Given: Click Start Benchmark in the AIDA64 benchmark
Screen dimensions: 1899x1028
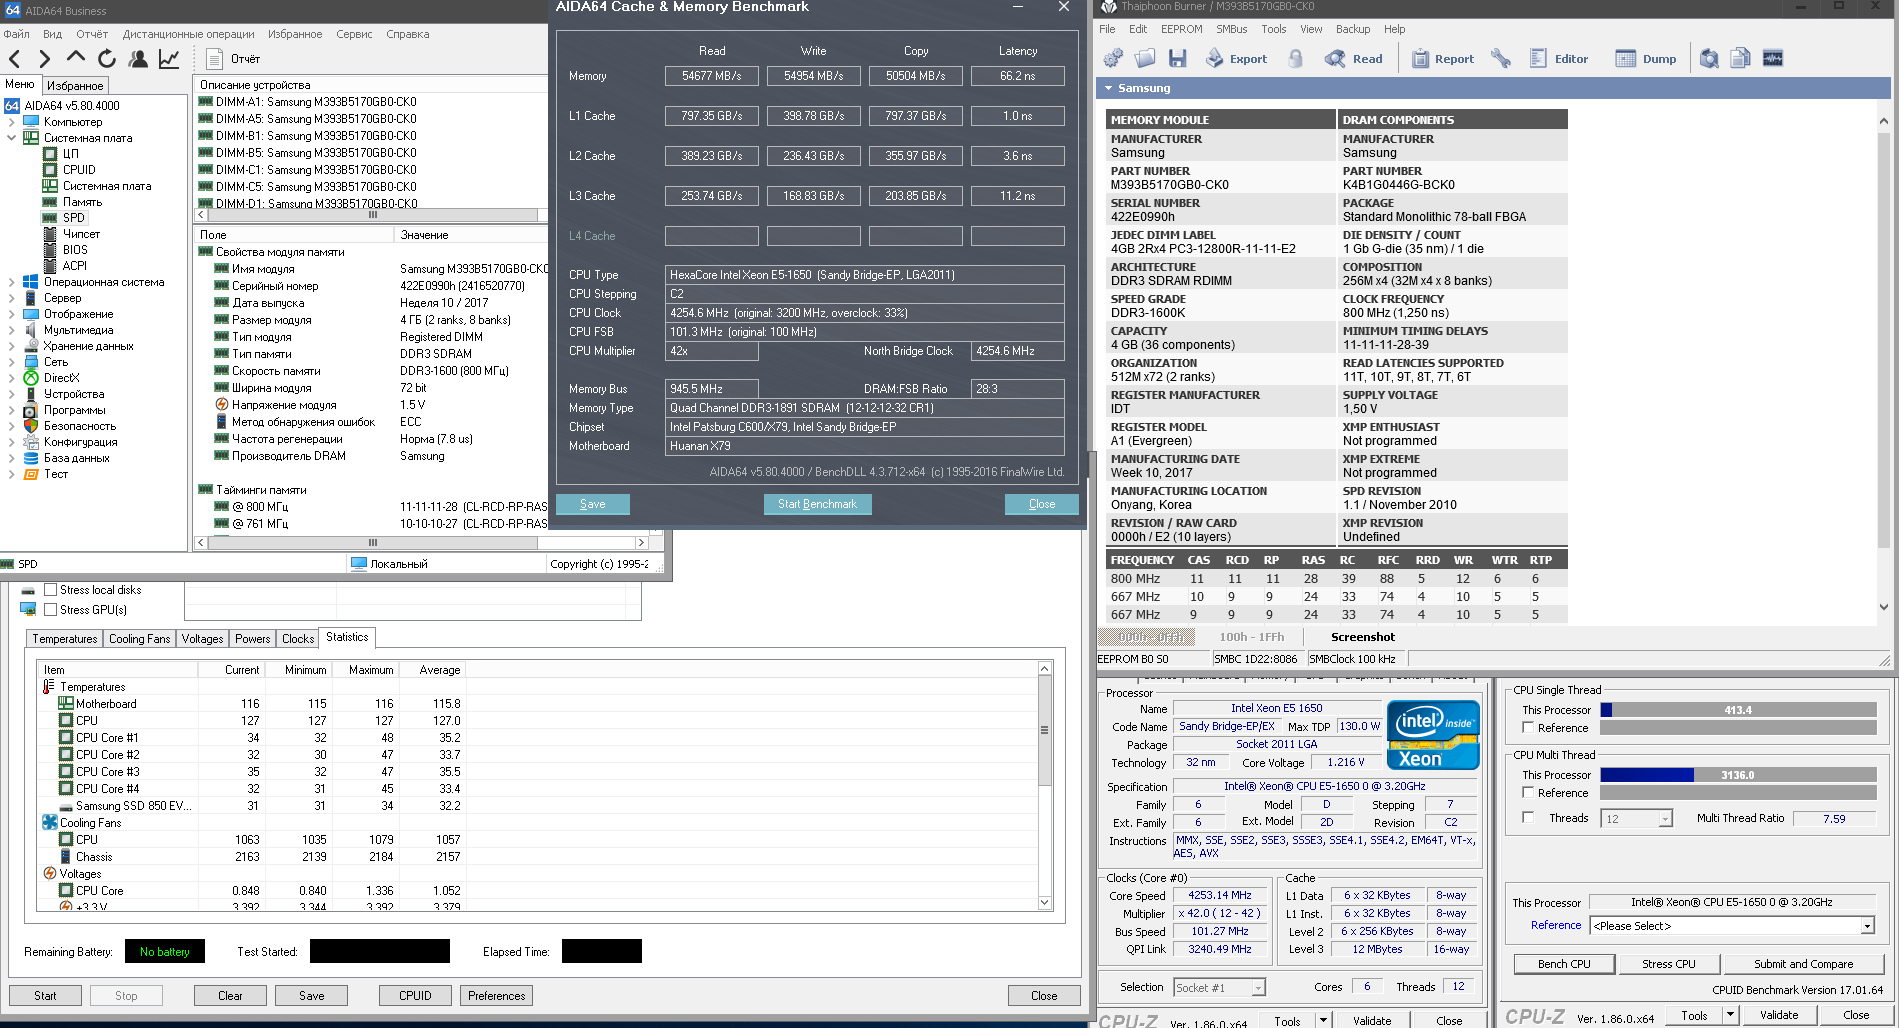Looking at the screenshot, I should tap(817, 504).
